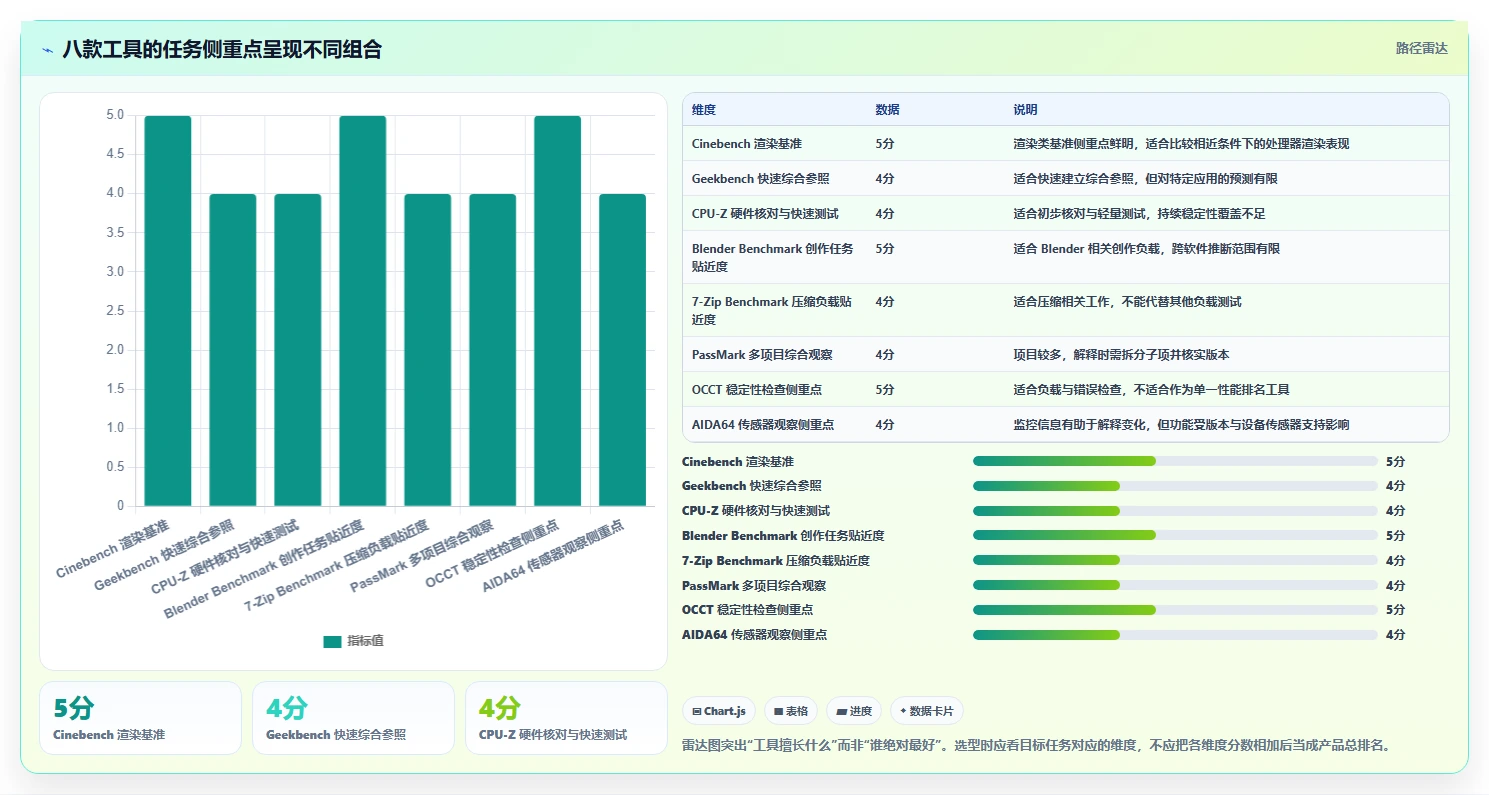Screen dimensions: 1489x795
Task: Select the Chart.js chip
Action: (x=719, y=711)
